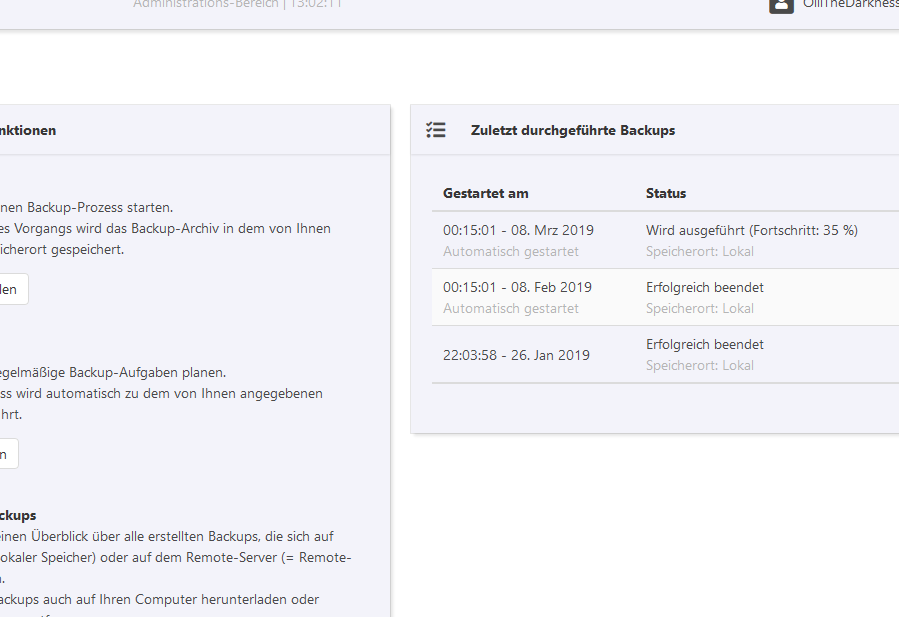Click Speicherort: Lokal under the running backup

[x=700, y=252]
